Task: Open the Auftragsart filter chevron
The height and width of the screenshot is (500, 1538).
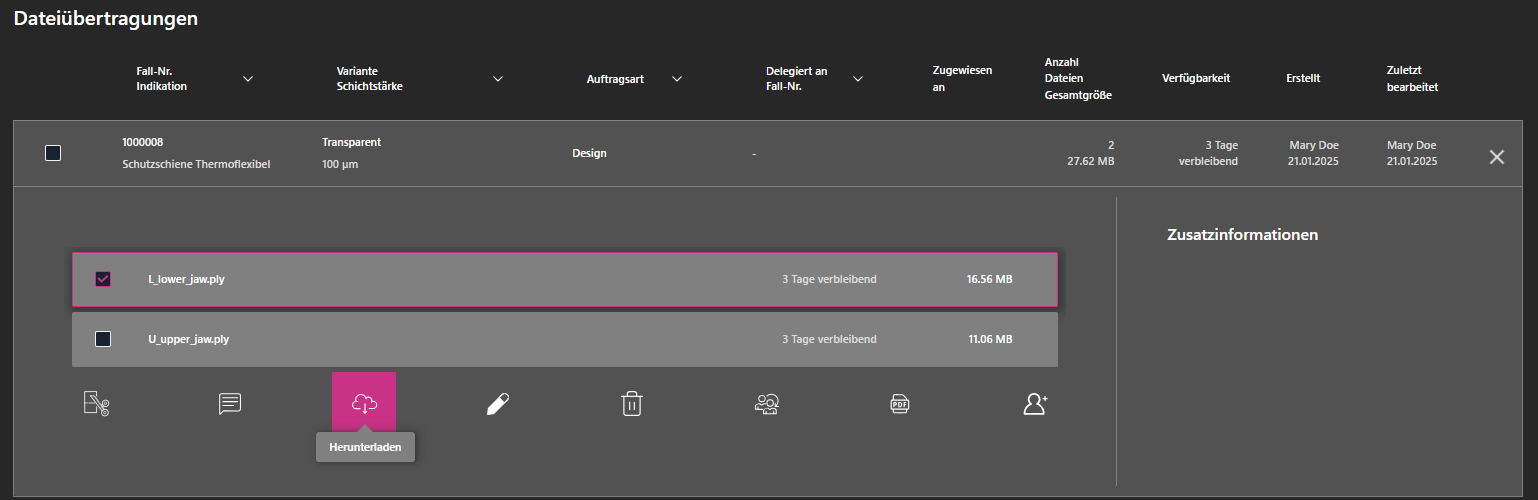Action: point(677,79)
